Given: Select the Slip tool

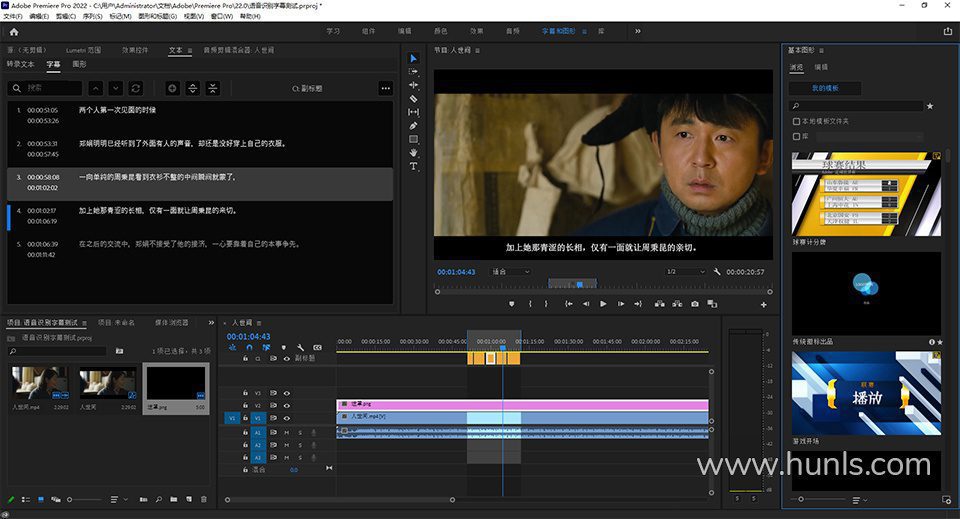Looking at the screenshot, I should coord(413,112).
